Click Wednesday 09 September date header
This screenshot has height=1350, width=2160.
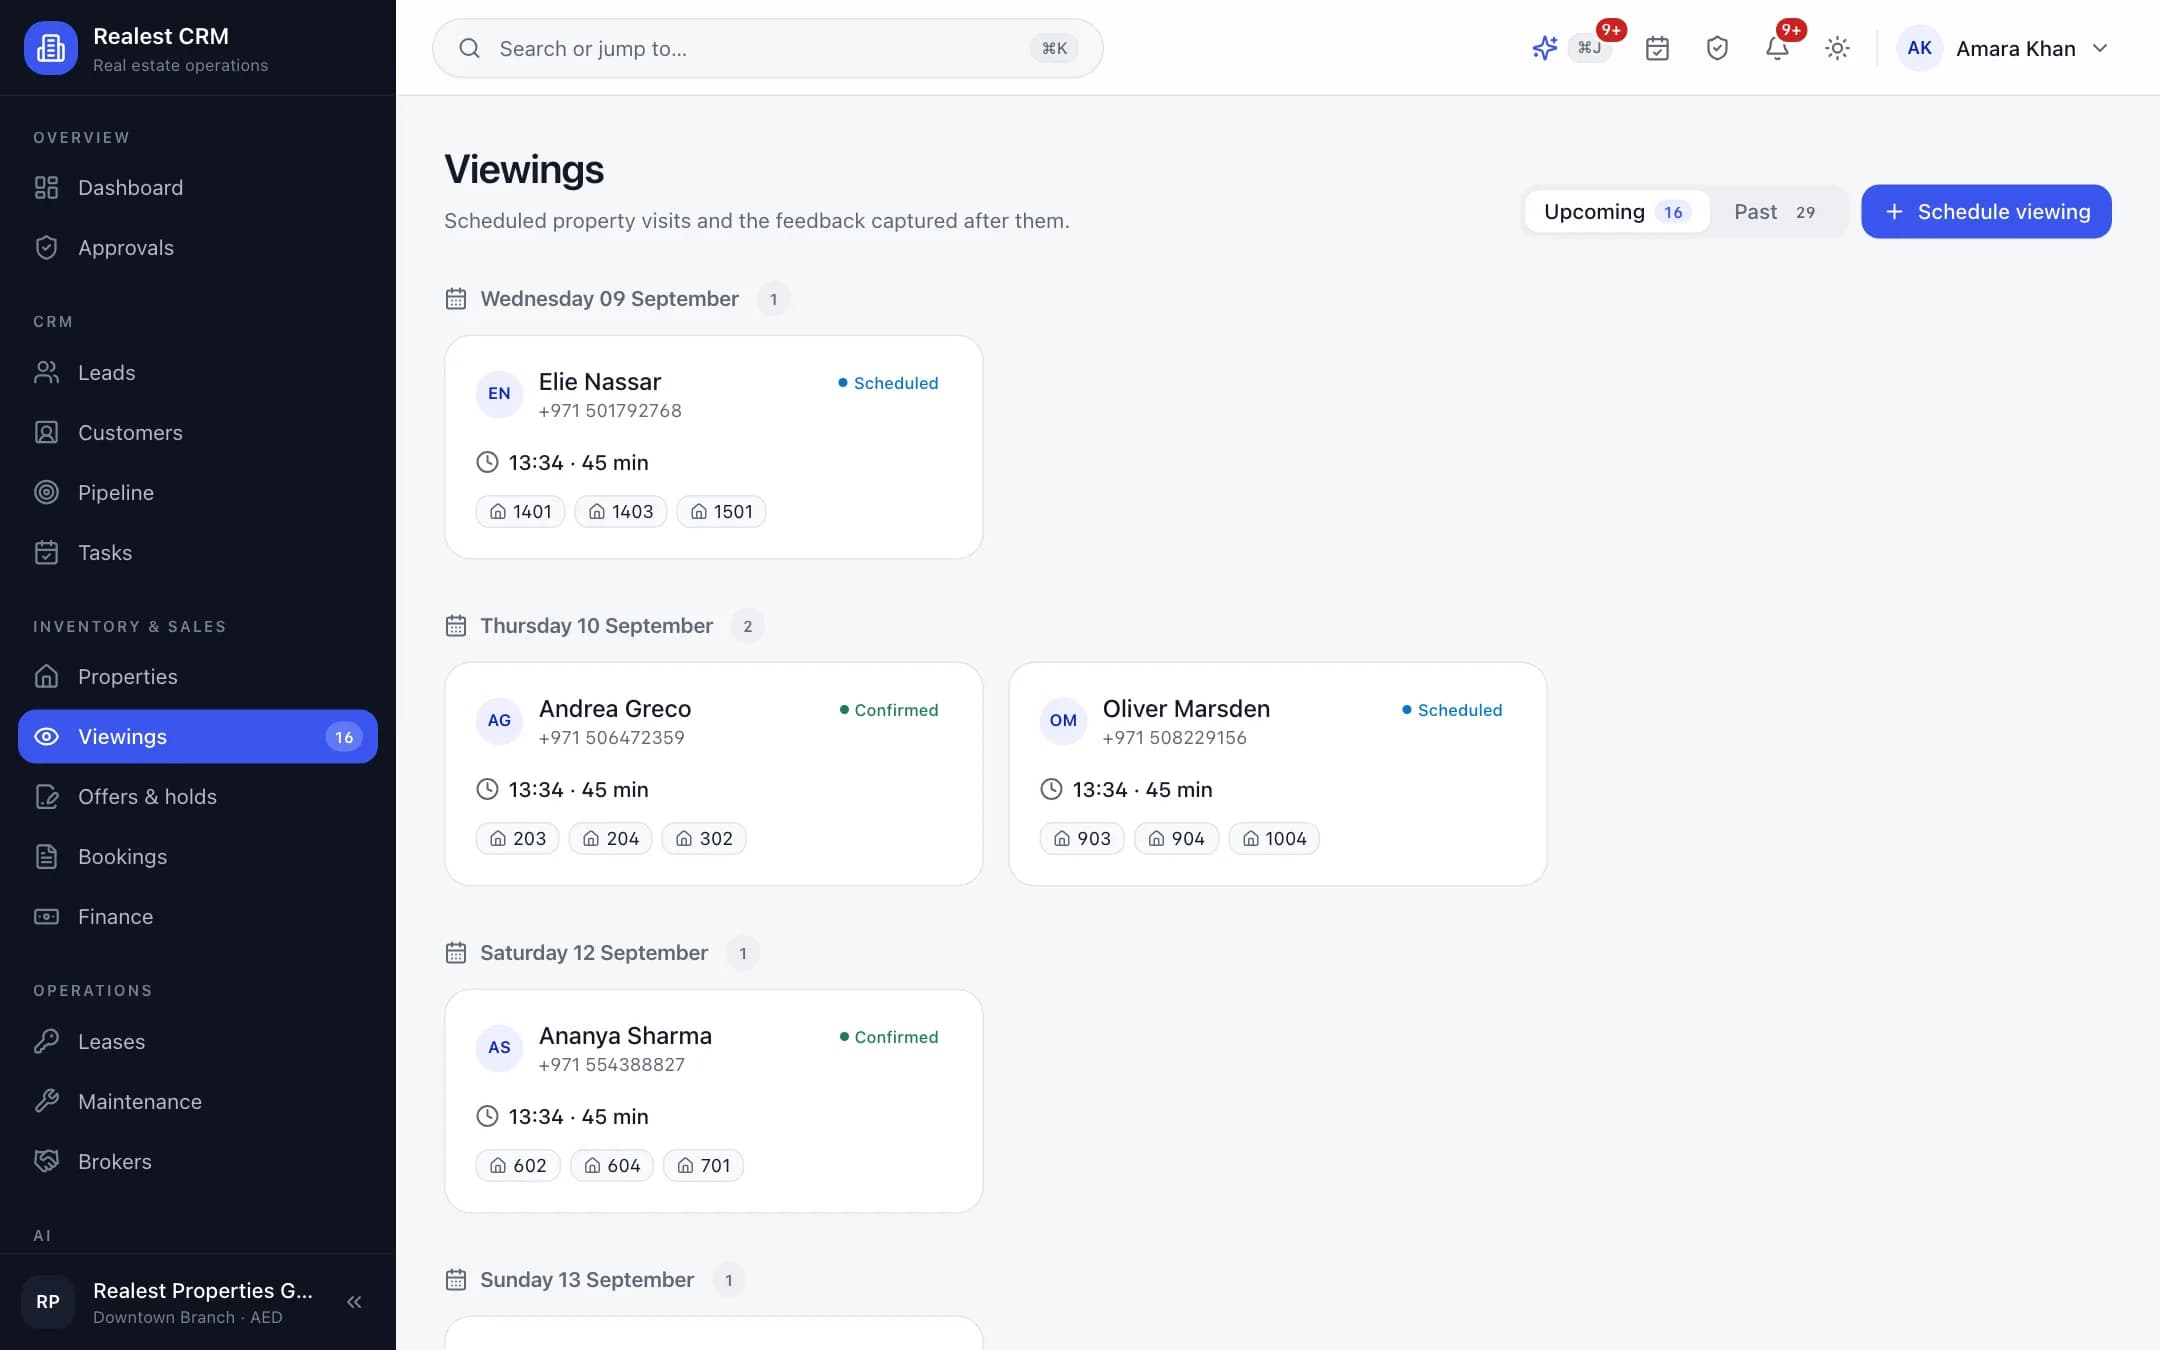pos(609,299)
